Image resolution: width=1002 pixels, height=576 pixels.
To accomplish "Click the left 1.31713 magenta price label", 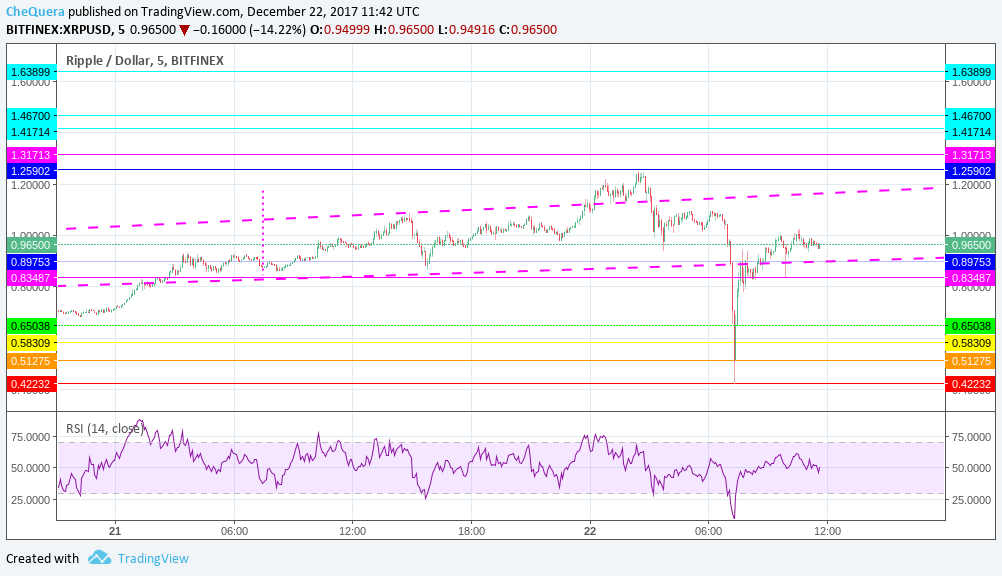I will (x=29, y=155).
